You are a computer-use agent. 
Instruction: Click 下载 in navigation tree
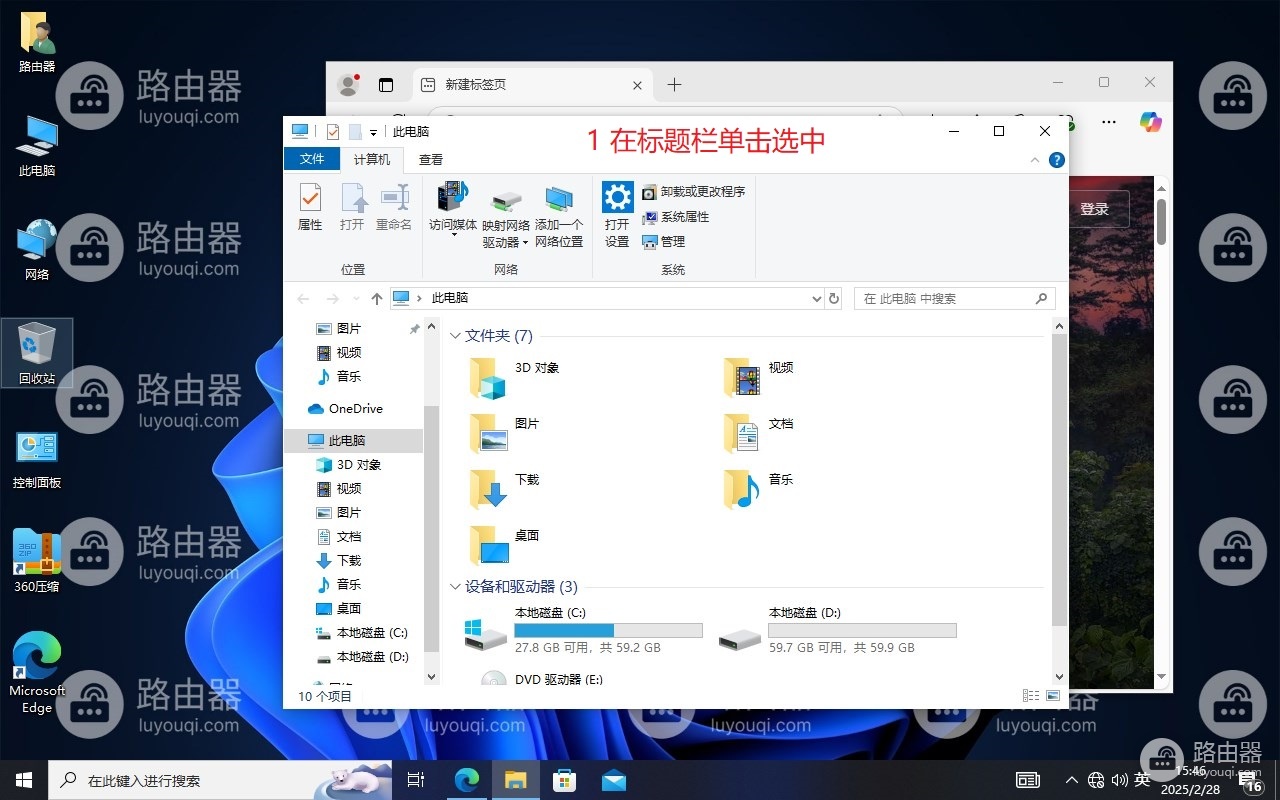[339, 560]
